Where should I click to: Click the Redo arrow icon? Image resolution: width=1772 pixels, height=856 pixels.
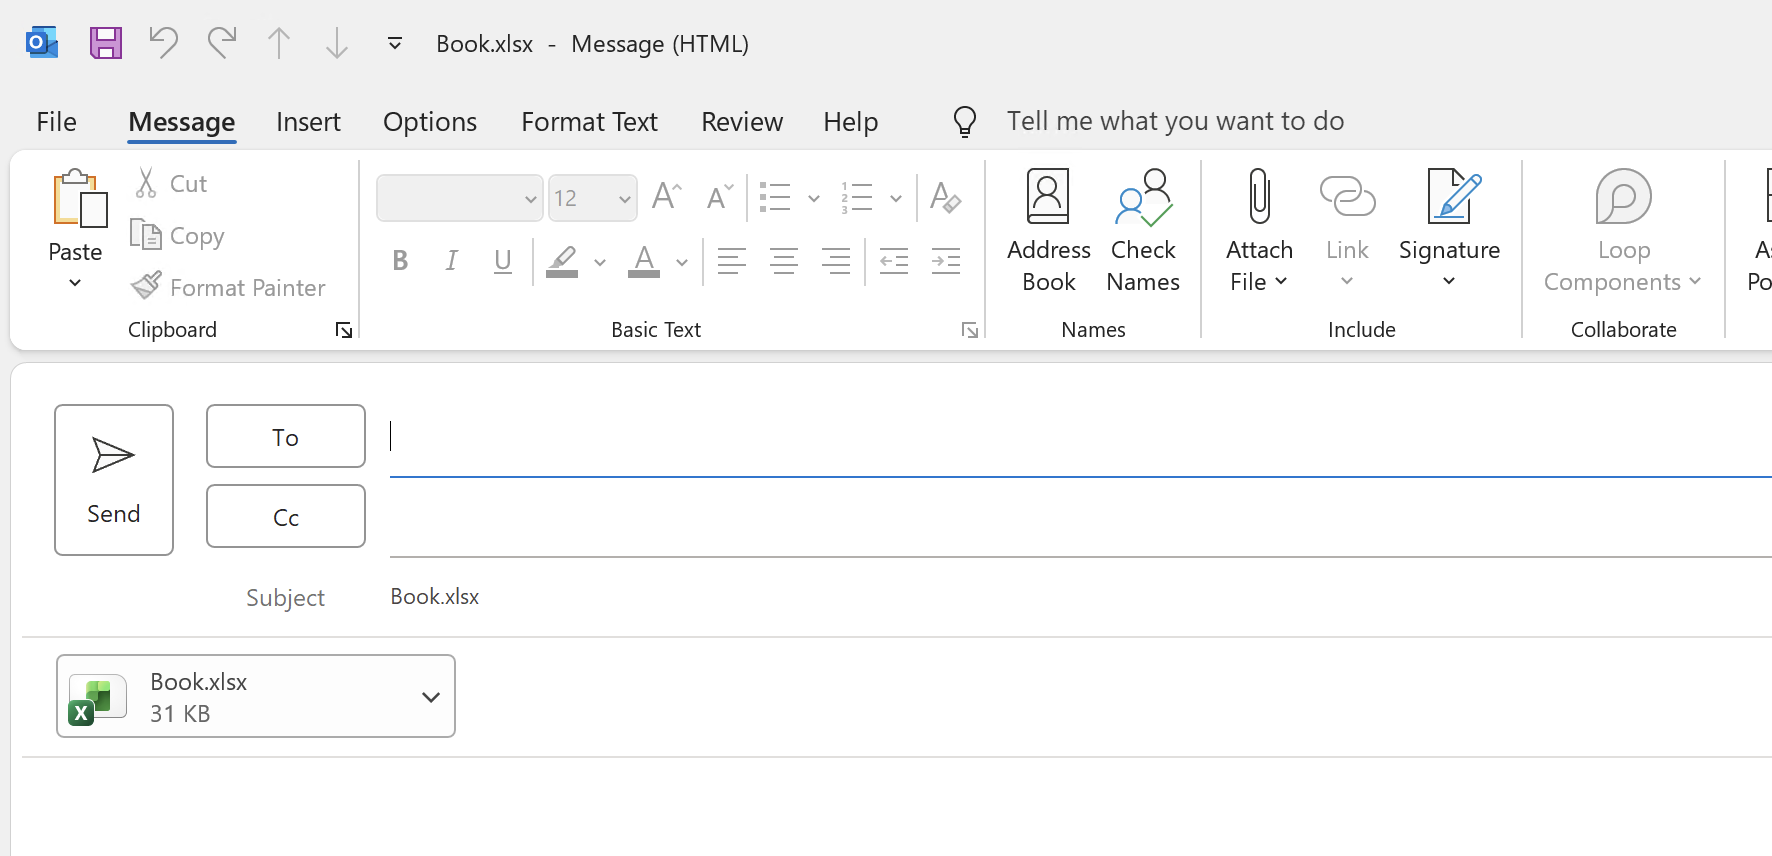pyautogui.click(x=222, y=43)
